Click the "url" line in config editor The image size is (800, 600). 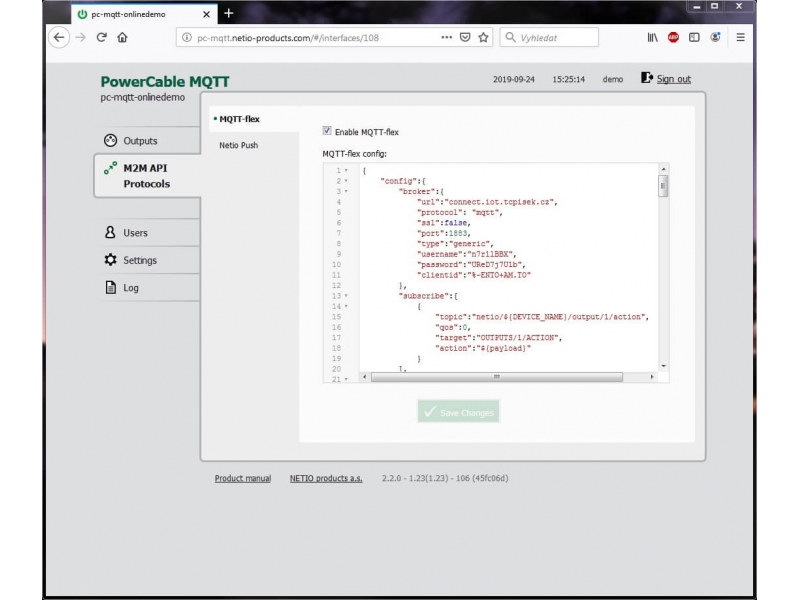(x=487, y=202)
